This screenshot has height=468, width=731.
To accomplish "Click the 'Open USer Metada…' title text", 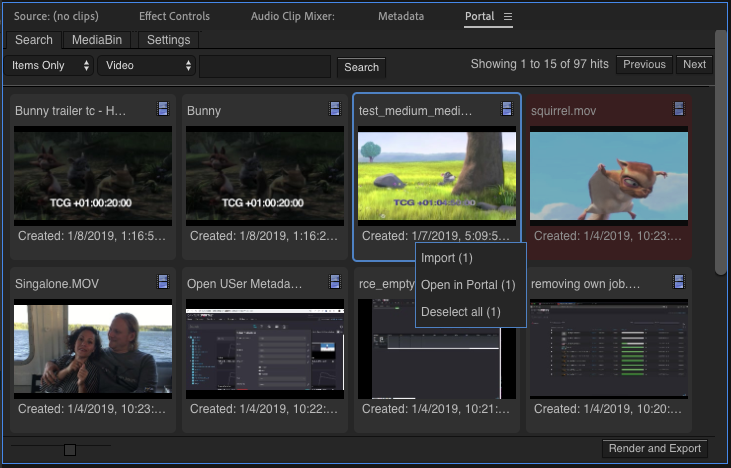I will coord(244,284).
